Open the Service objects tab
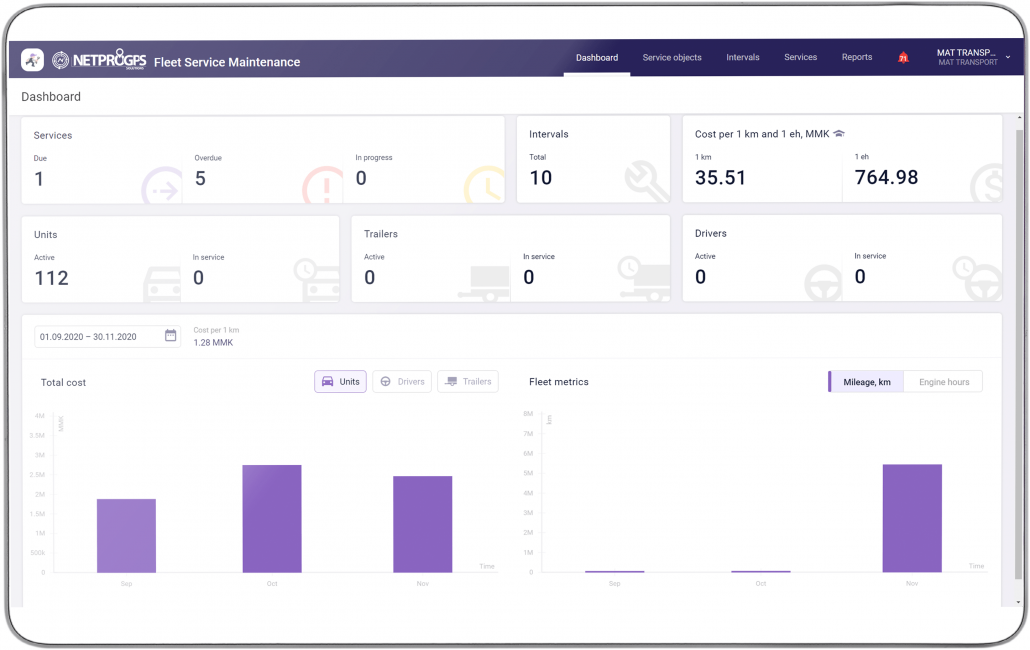This screenshot has height=650, width=1030. [x=672, y=58]
